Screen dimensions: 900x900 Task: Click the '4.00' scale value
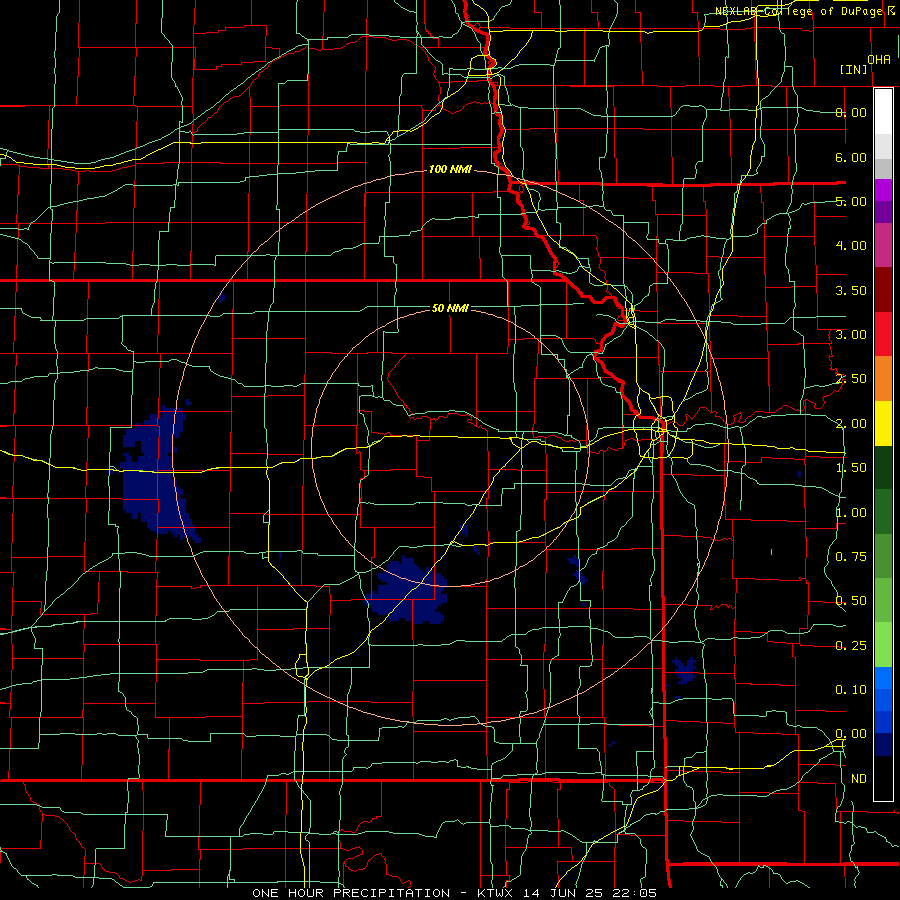click(x=851, y=246)
